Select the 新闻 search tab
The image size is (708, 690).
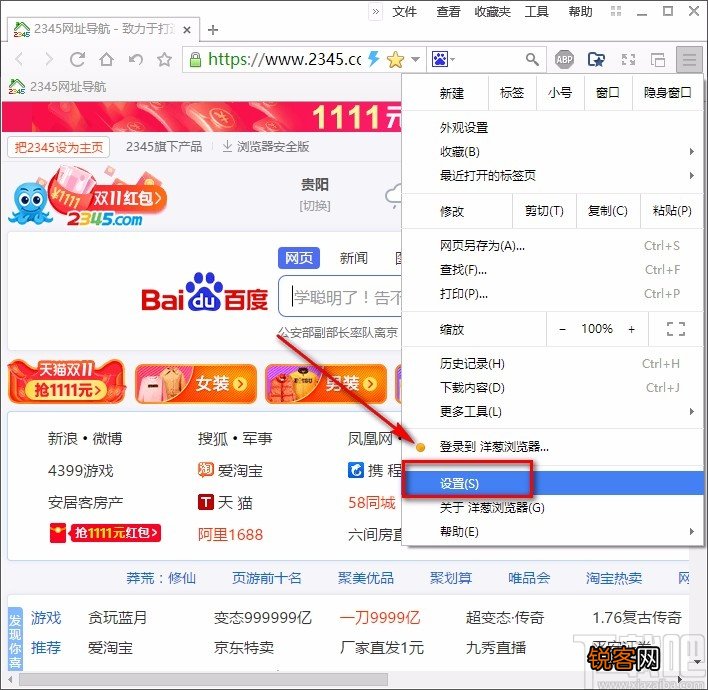point(354,258)
